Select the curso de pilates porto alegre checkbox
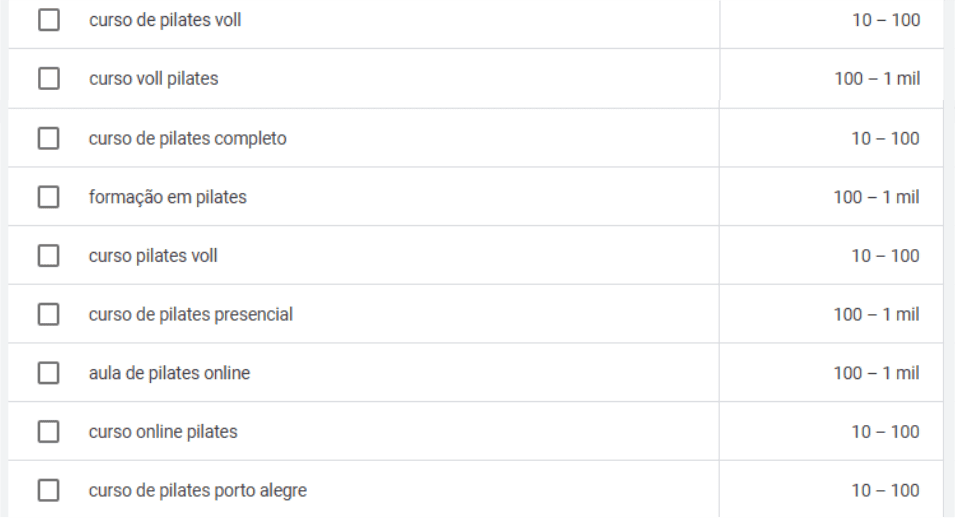The image size is (955, 518). point(48,491)
